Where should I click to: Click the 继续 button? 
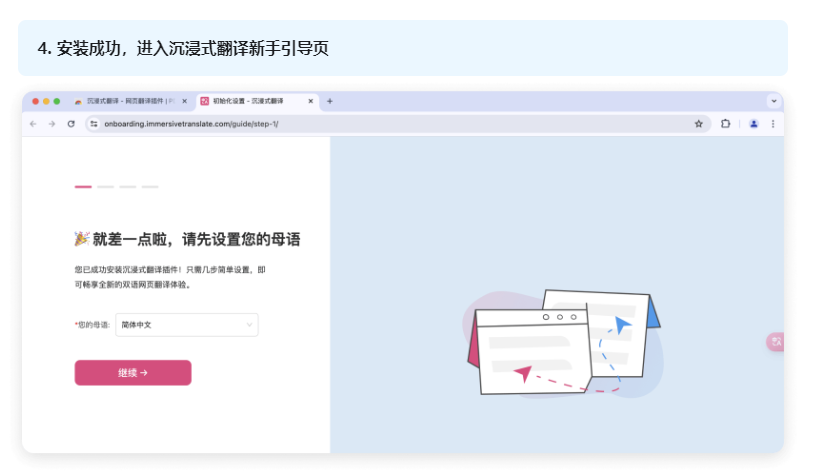tap(133, 373)
